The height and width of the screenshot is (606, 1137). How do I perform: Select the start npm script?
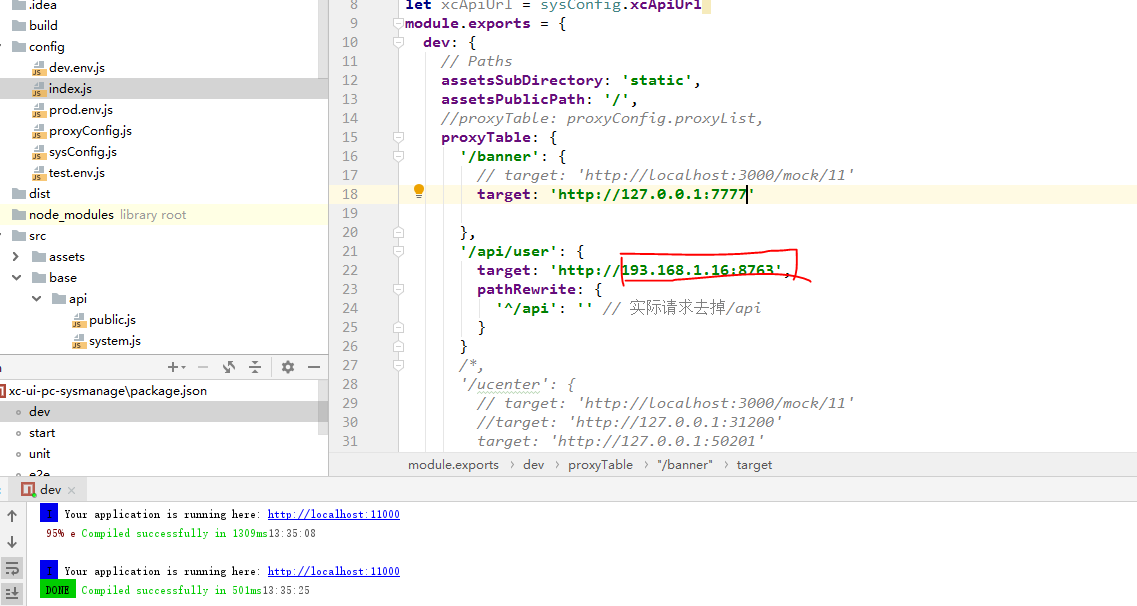[41, 433]
